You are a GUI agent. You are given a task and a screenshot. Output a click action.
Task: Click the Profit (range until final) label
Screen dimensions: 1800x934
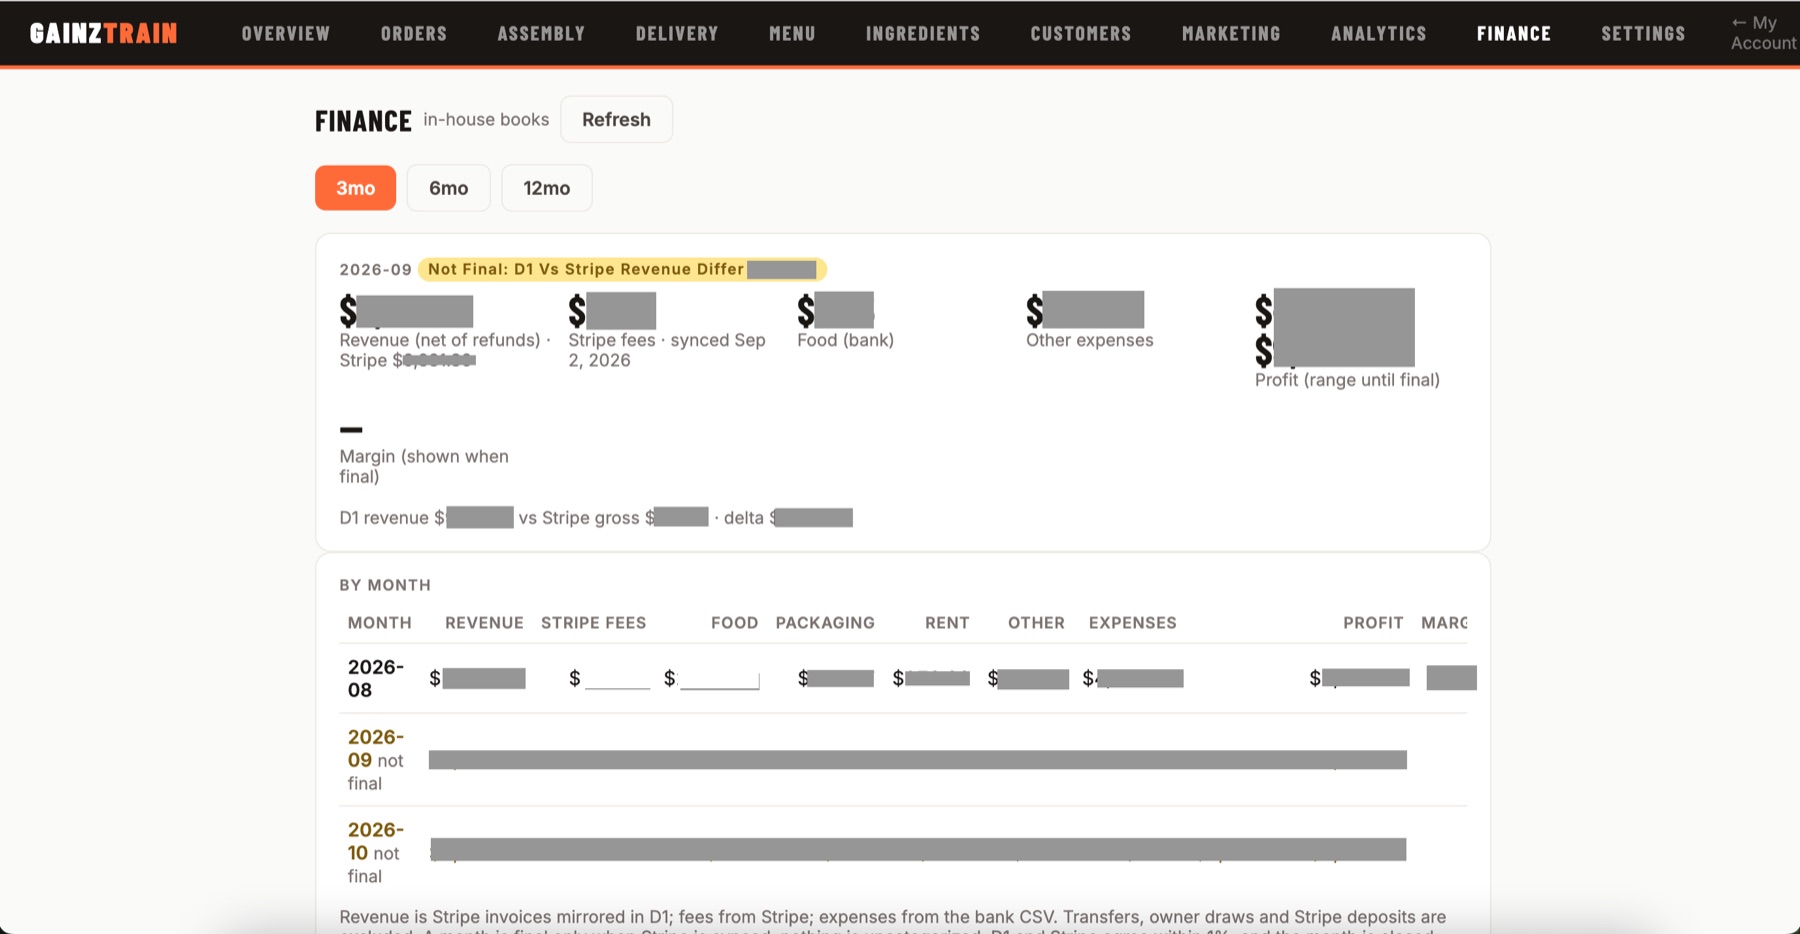click(x=1347, y=380)
